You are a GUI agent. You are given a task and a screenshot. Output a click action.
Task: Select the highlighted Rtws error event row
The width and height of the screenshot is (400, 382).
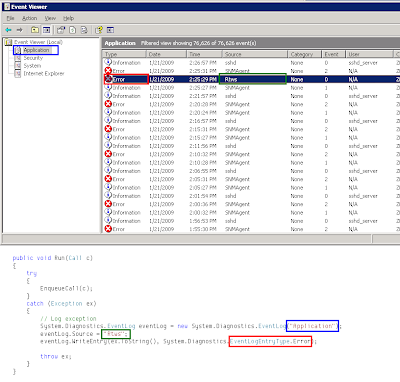pos(251,79)
